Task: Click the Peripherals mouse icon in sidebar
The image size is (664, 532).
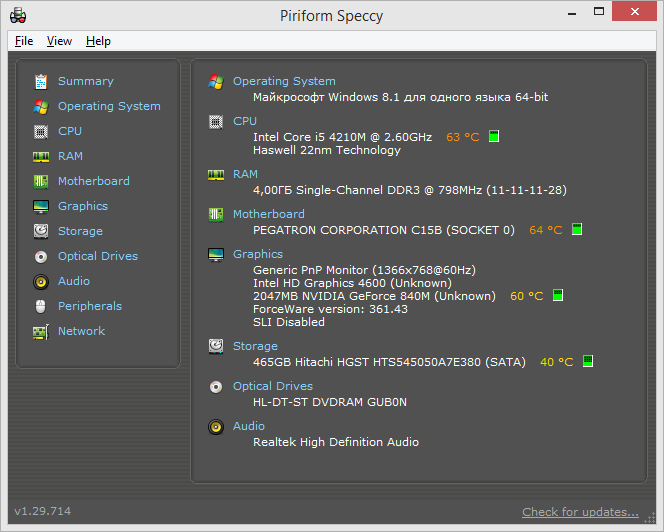Action: click(41, 306)
